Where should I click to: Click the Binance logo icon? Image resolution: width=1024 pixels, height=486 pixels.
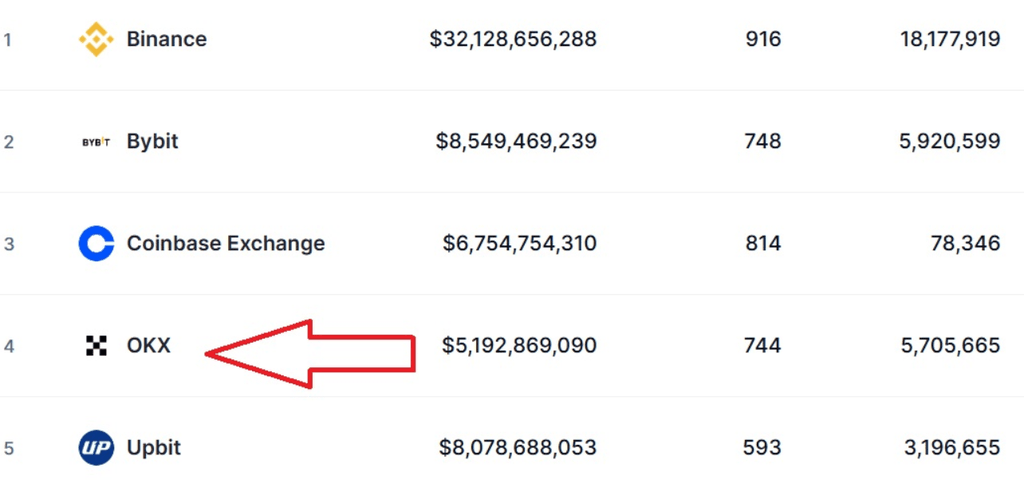(96, 40)
